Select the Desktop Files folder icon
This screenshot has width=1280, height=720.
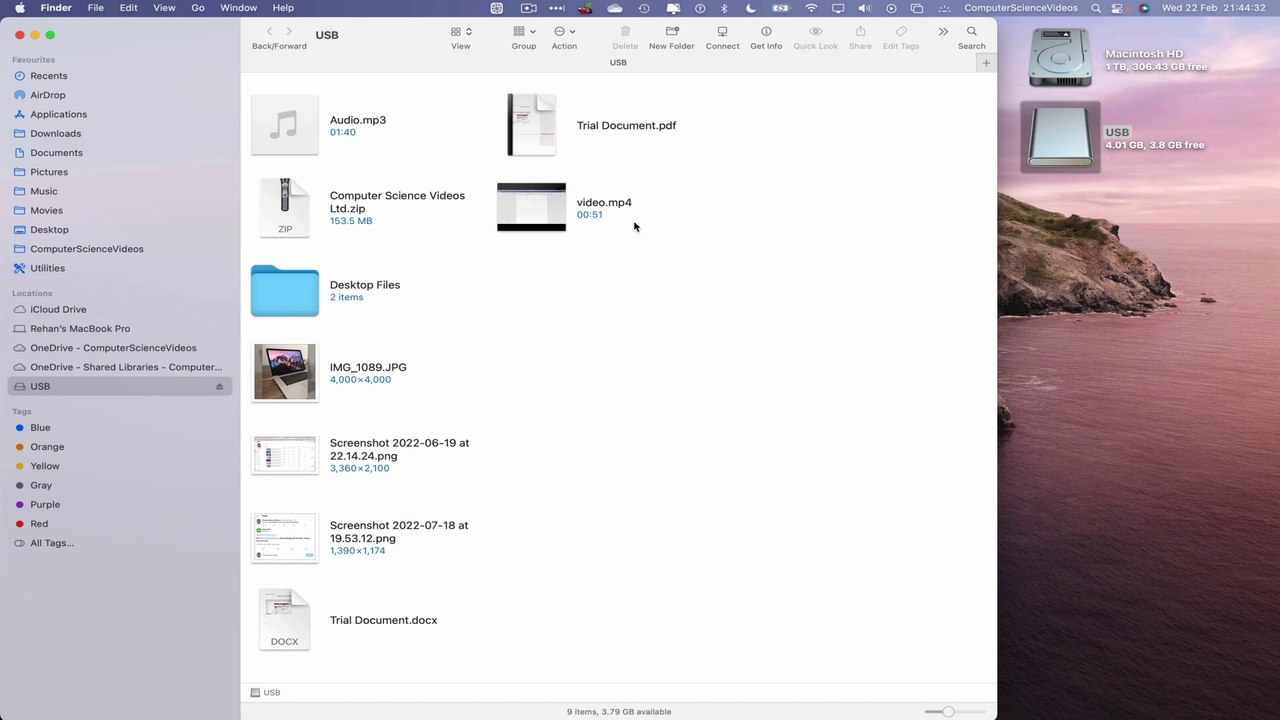[x=285, y=291]
